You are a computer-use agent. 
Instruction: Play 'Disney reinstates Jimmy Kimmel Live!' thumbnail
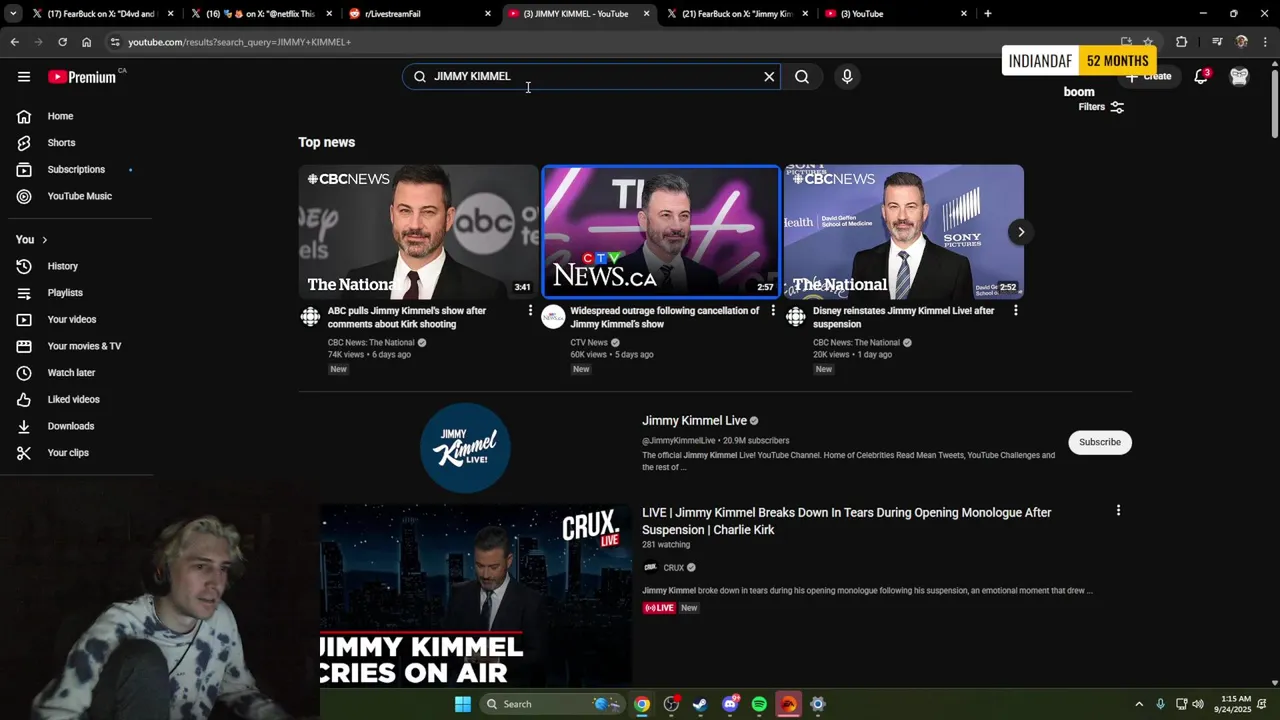point(904,232)
